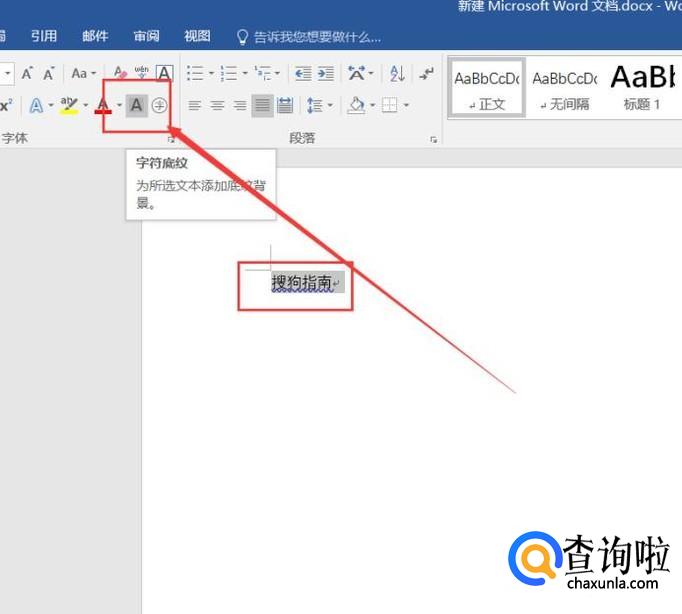This screenshot has height=614, width=682.
Task: Expand text effects dropdown arrow
Action: pos(51,105)
